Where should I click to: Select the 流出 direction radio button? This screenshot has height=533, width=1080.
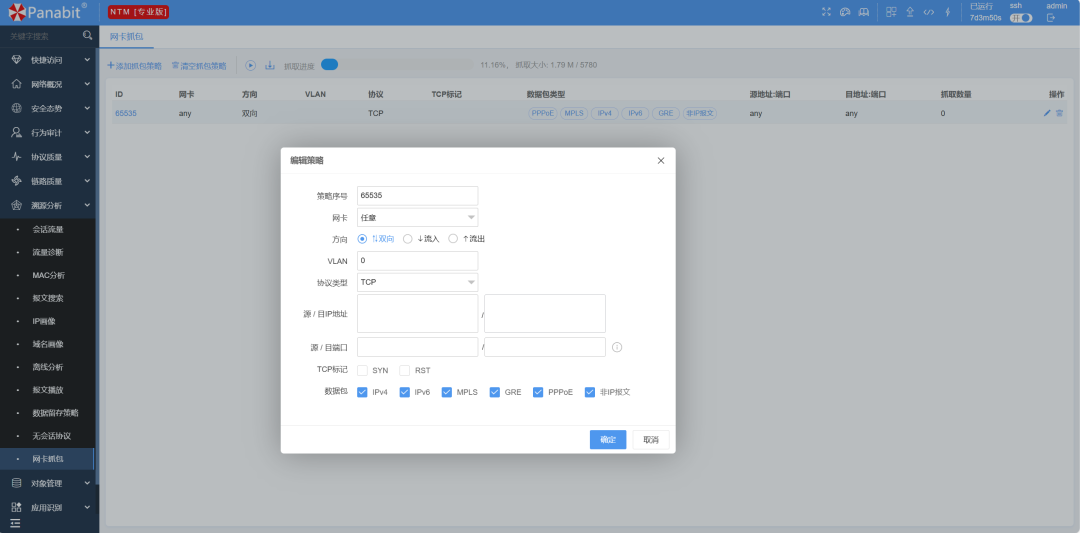pos(453,238)
